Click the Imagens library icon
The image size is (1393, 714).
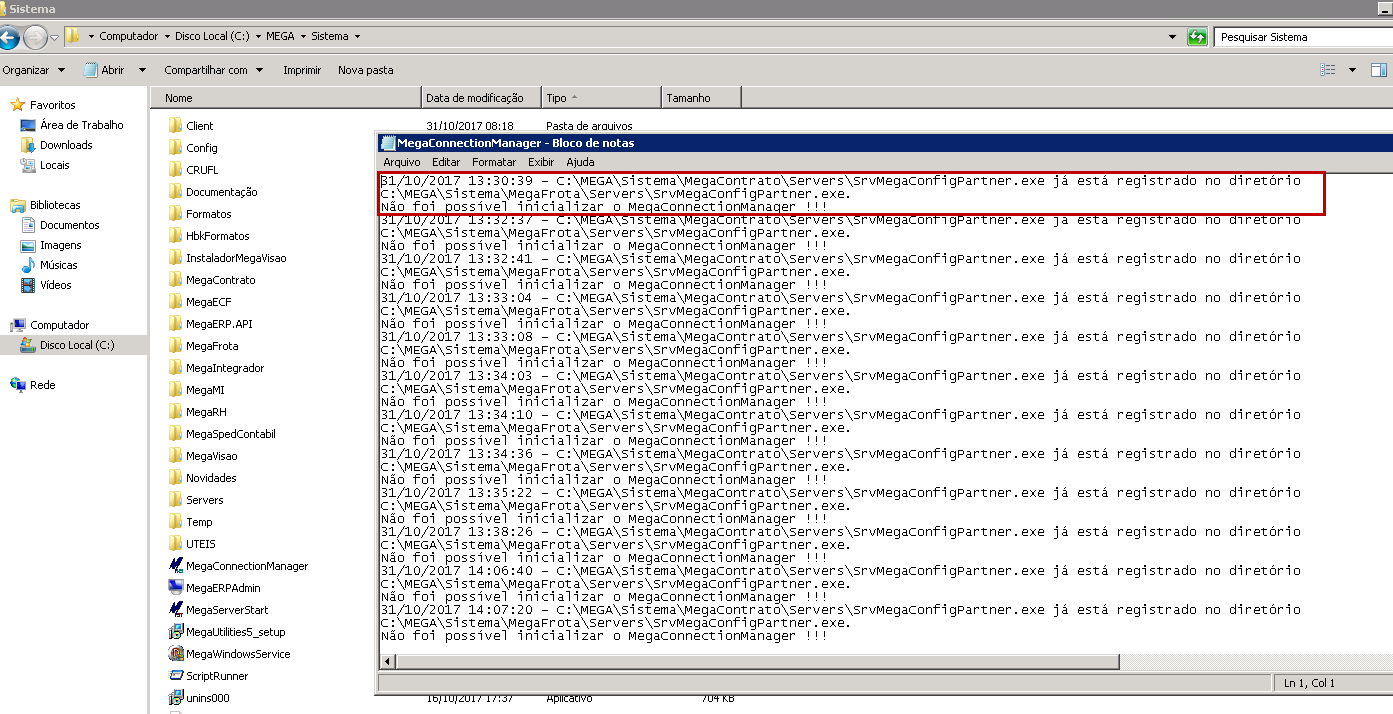[x=28, y=245]
